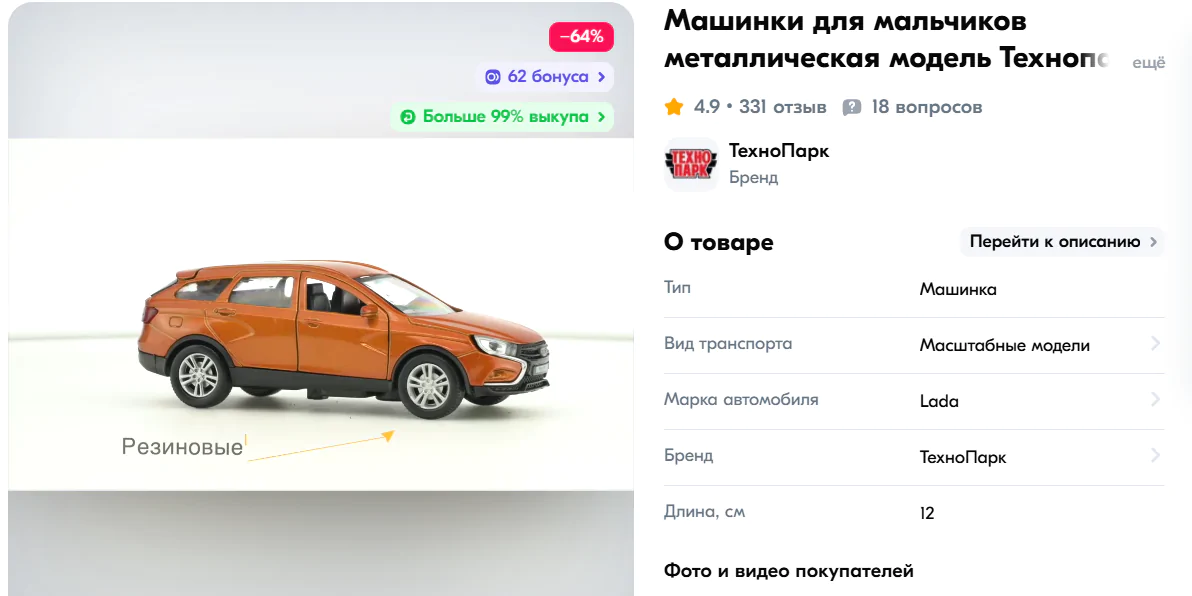Click the question mark icon near 18 вопросов

point(852,108)
